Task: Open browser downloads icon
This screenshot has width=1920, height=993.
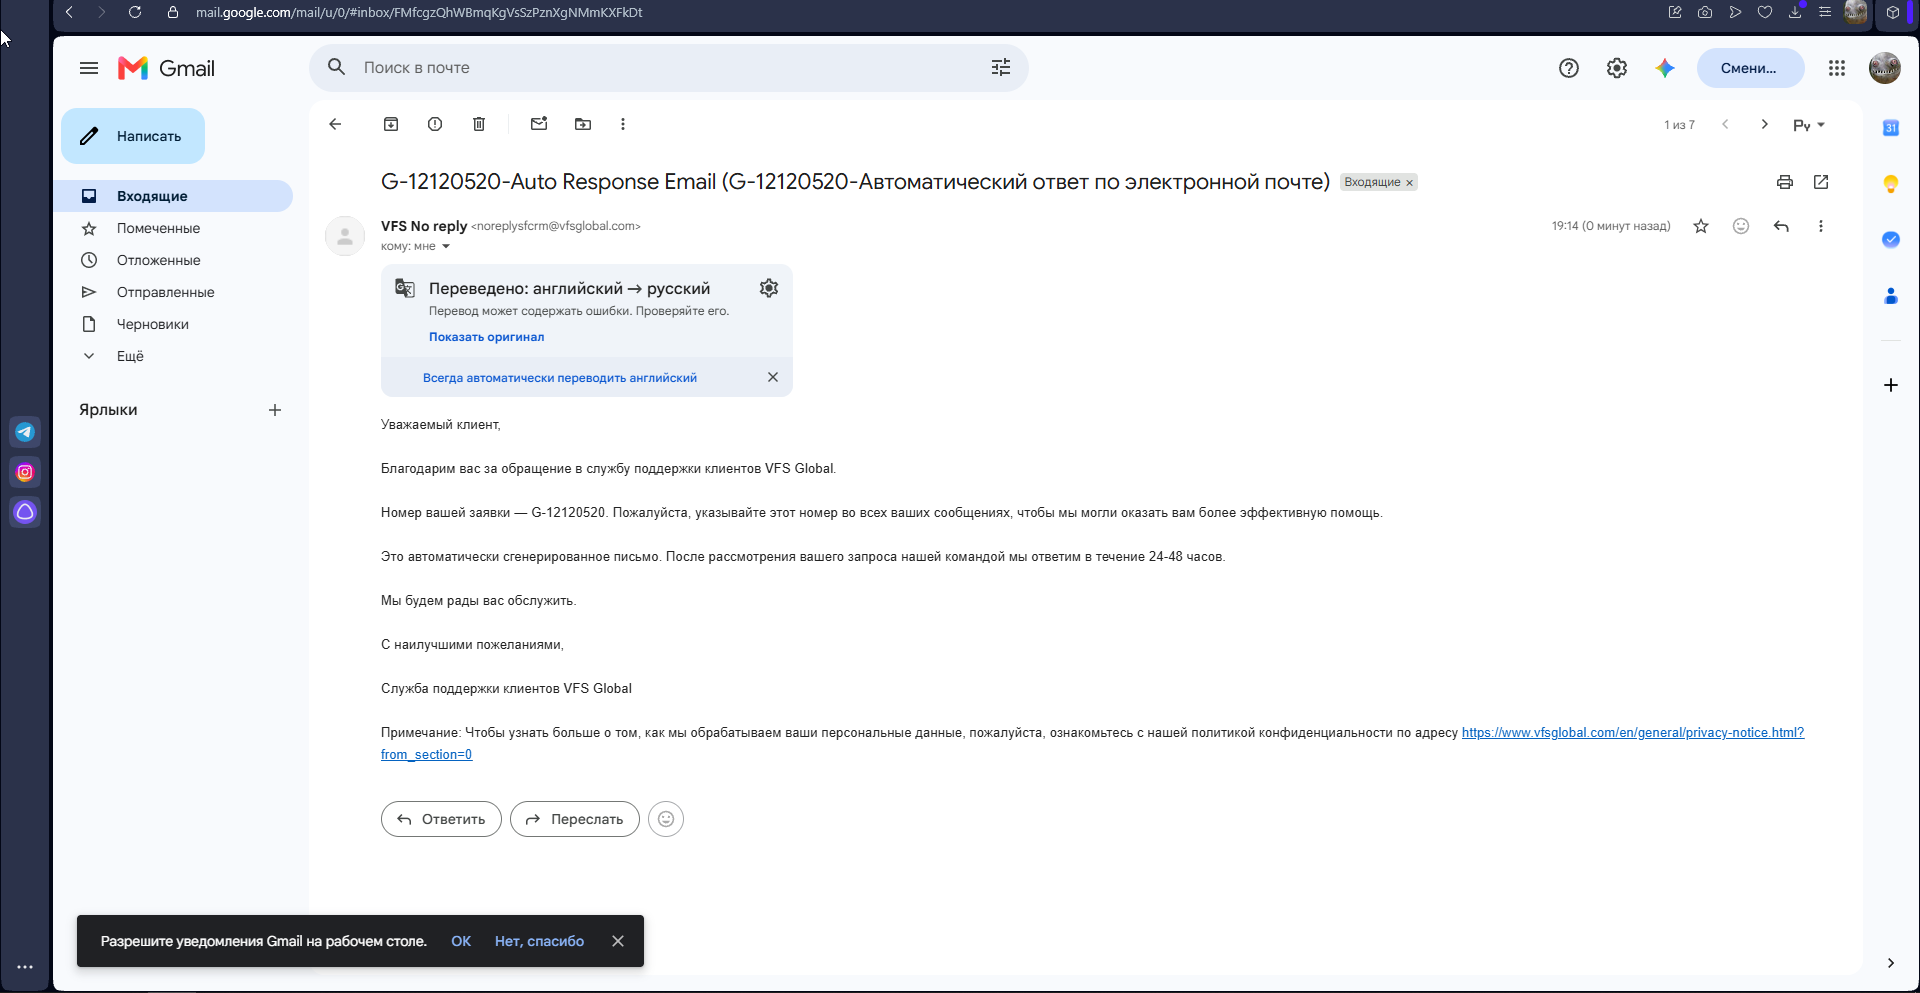Action: click(x=1795, y=12)
